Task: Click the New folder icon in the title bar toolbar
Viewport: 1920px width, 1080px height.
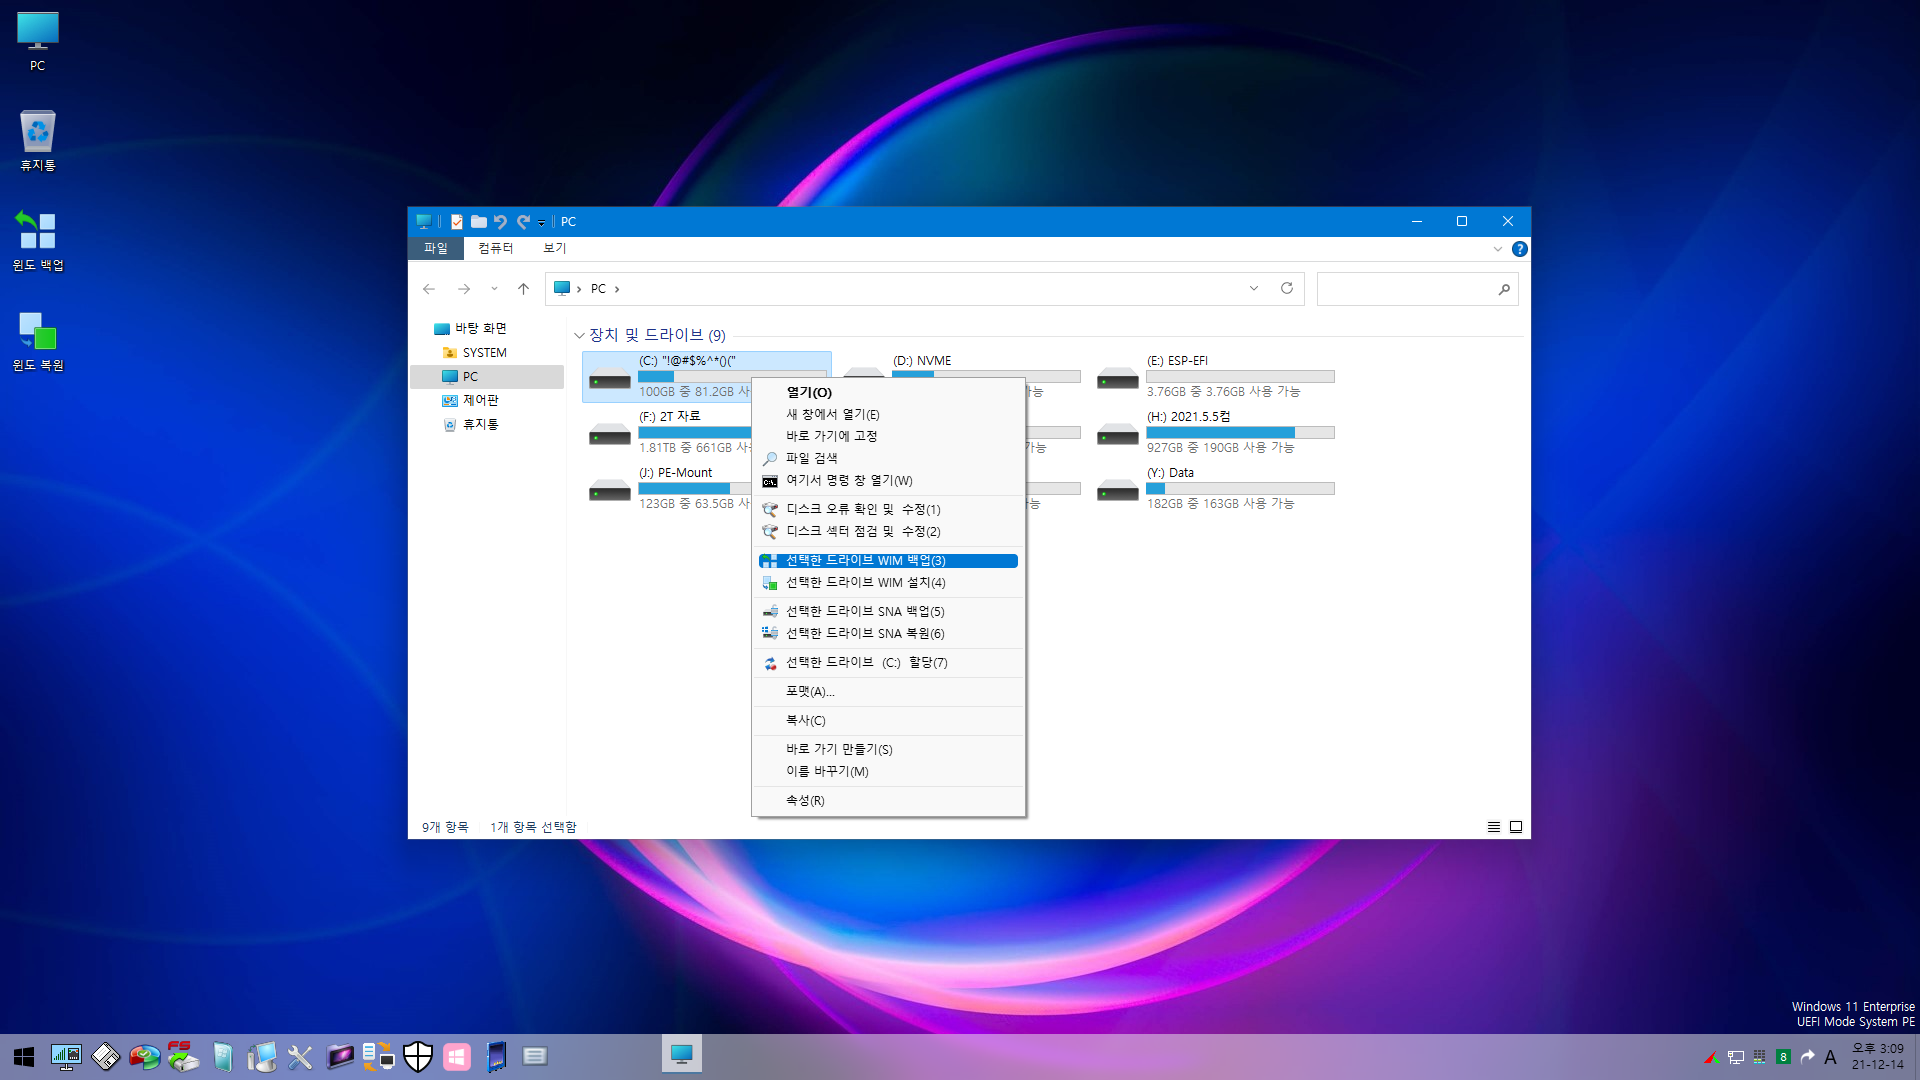Action: [x=479, y=222]
